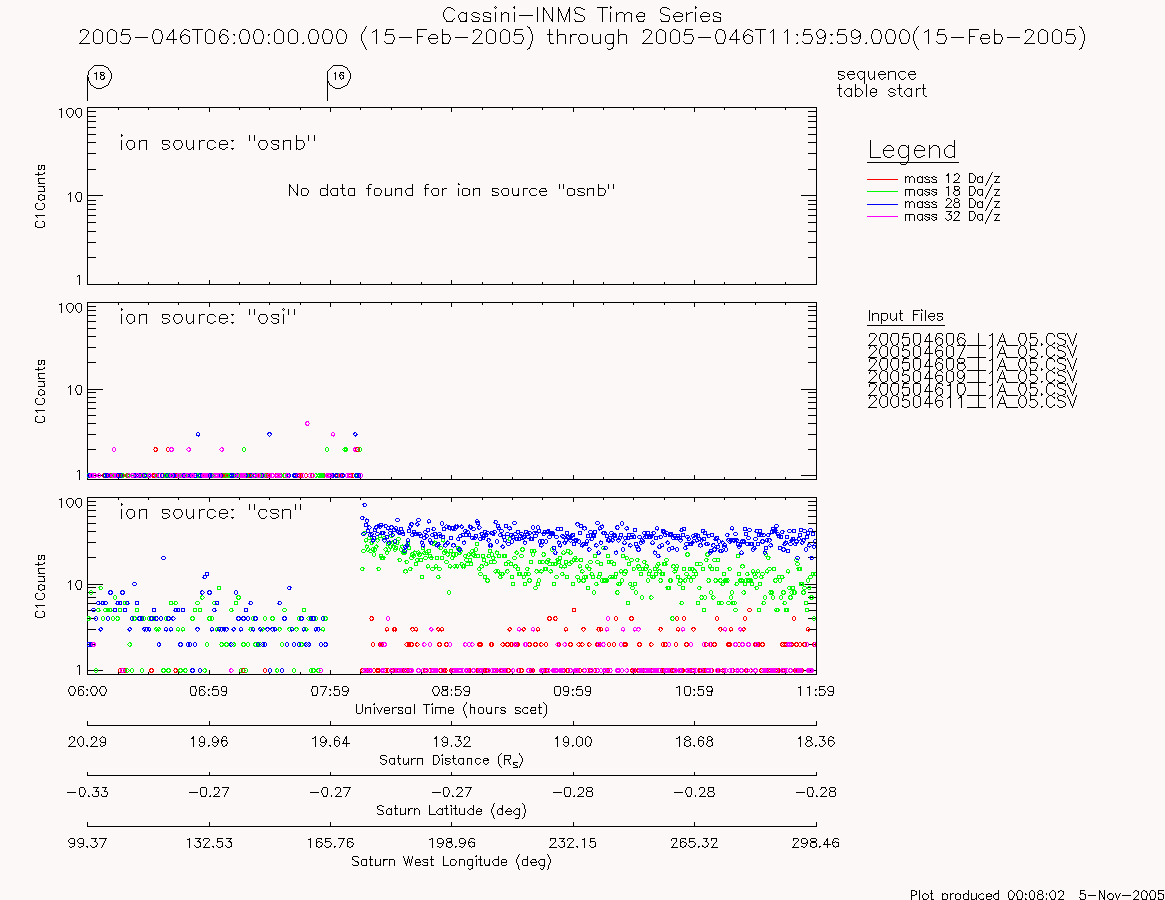Image resolution: width=1165 pixels, height=900 pixels.
Task: Click the blue mass 28 Da/z legend line
Action: [883, 204]
